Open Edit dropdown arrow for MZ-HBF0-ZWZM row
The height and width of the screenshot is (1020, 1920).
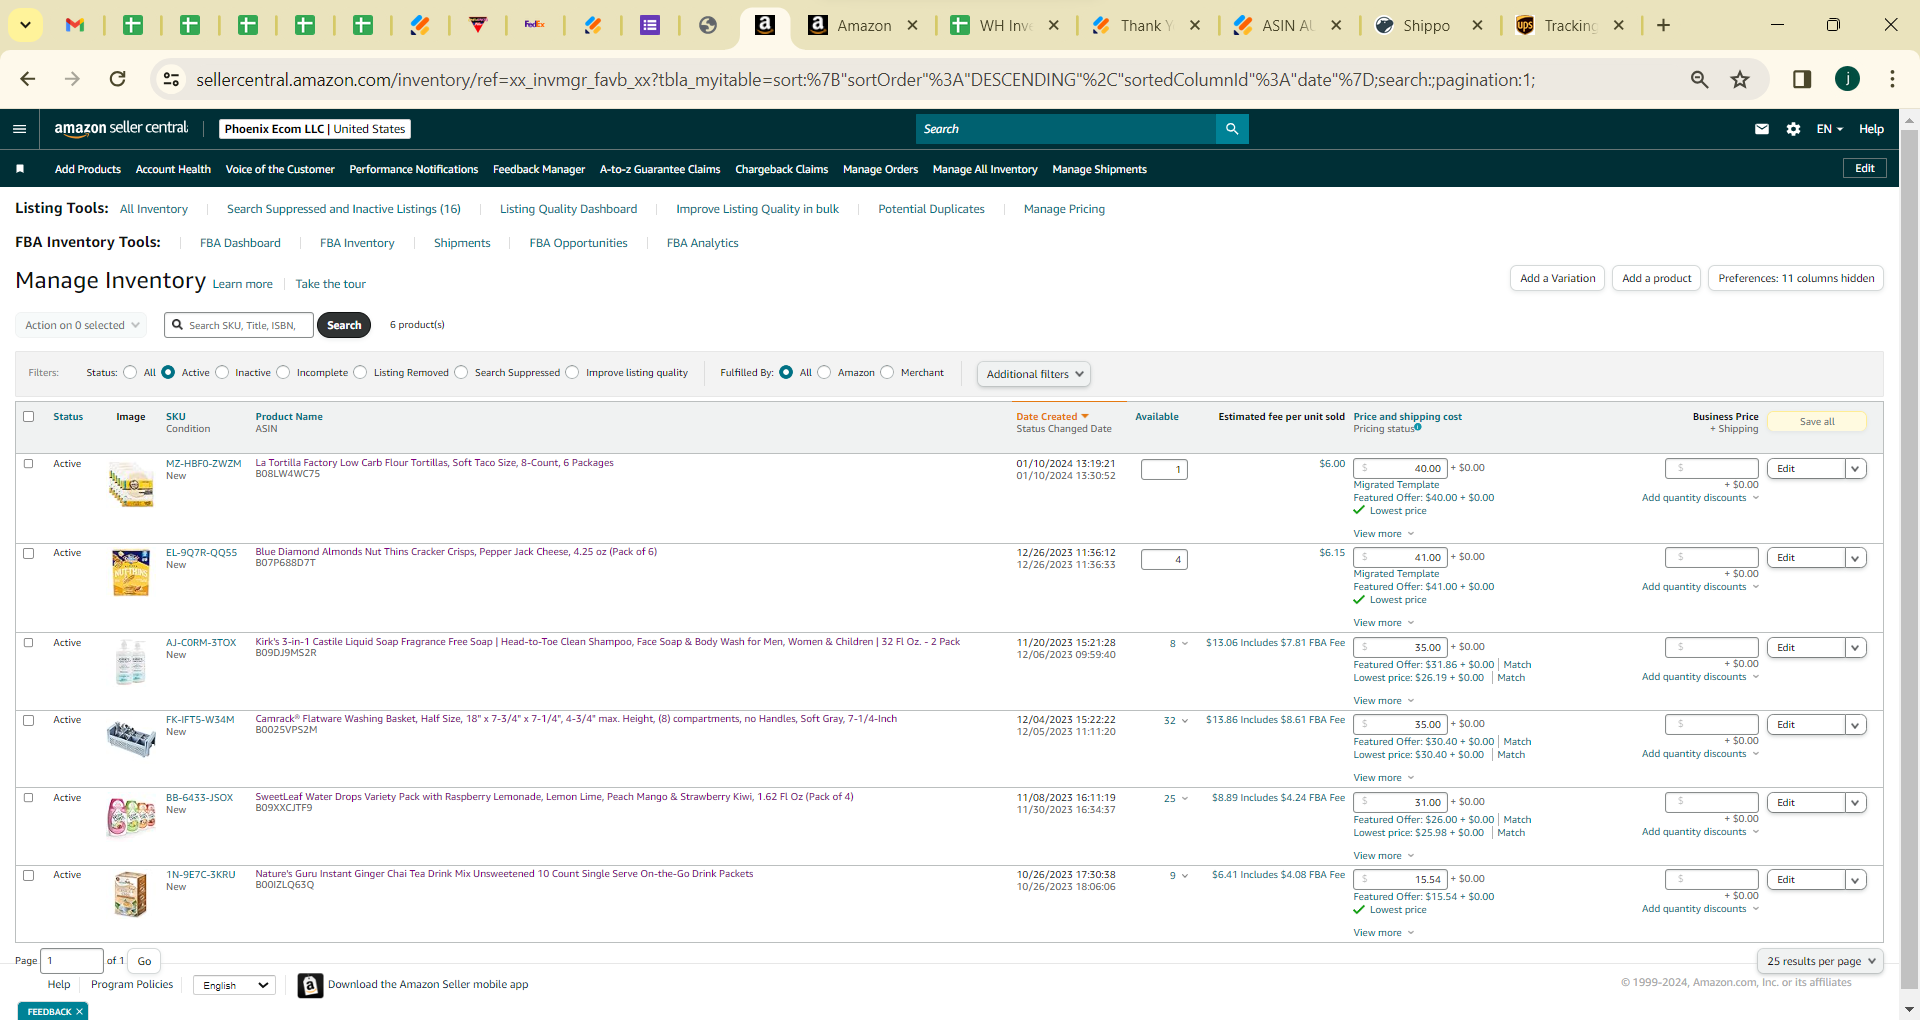click(1856, 469)
